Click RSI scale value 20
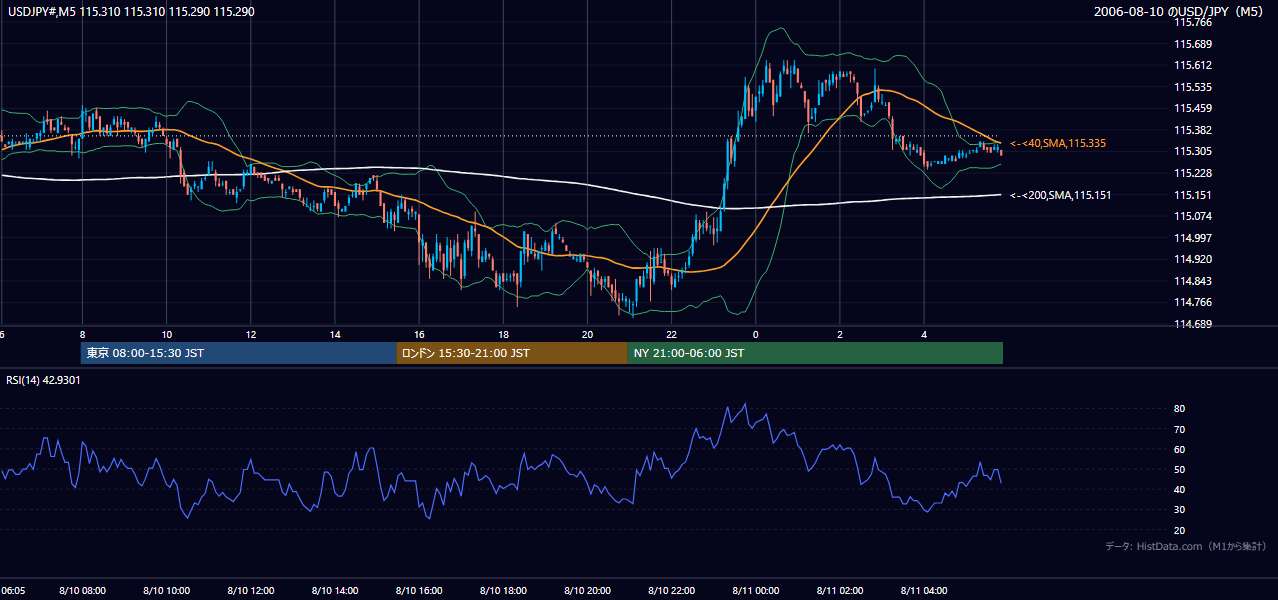 1180,530
